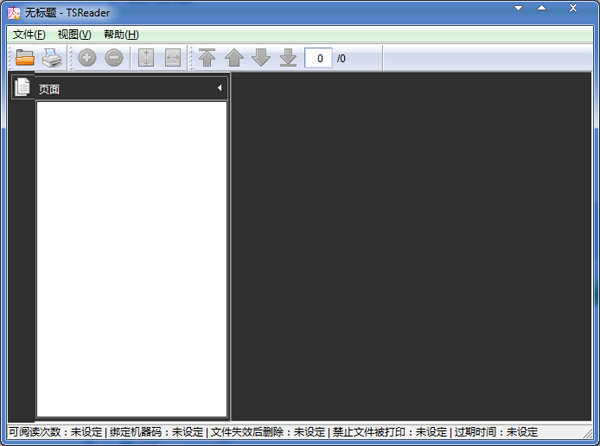Image resolution: width=600 pixels, height=446 pixels.
Task: Select the fit width icon
Action: [x=173, y=58]
